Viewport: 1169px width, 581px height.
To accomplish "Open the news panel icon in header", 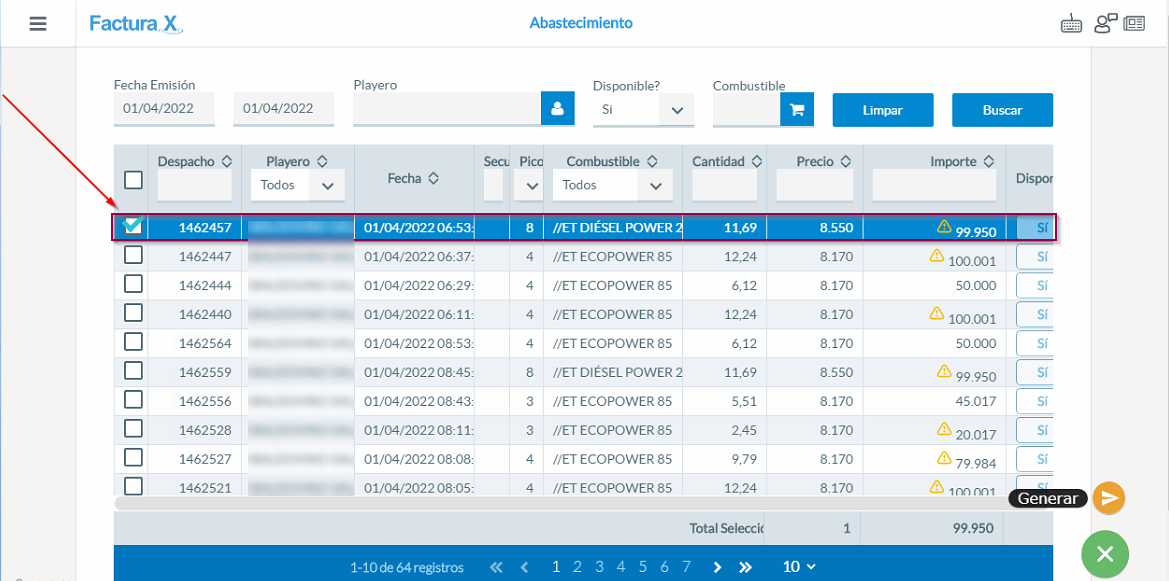I will (1134, 24).
